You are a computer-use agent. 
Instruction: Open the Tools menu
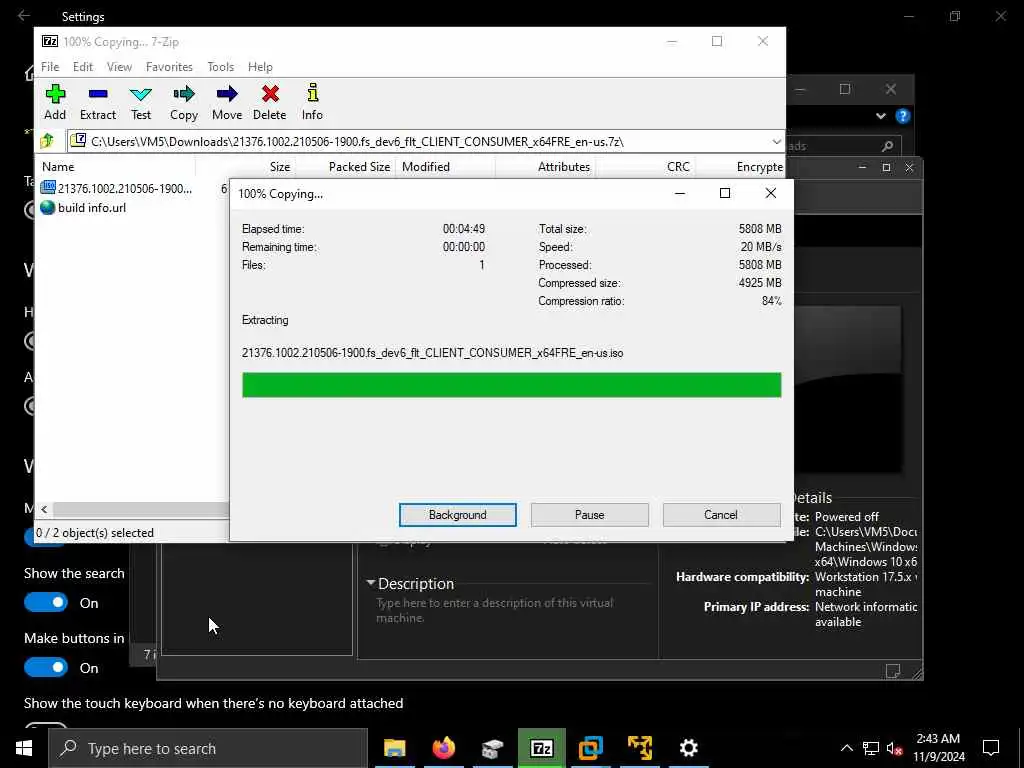click(x=221, y=67)
